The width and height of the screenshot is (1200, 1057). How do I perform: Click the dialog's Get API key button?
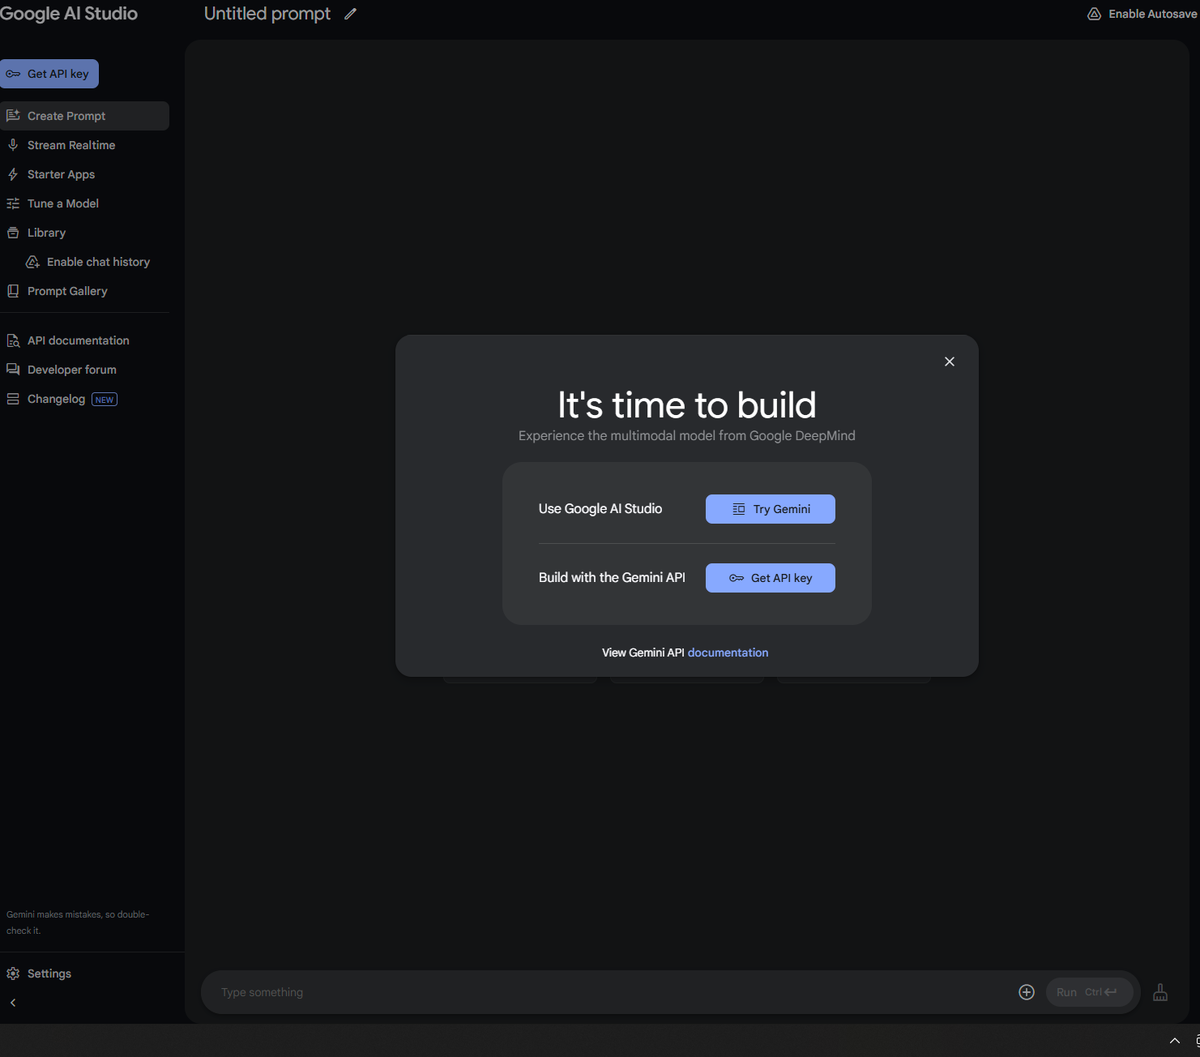[770, 578]
